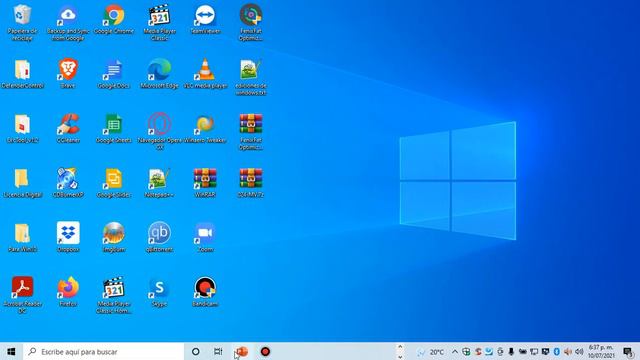Open the 20°C weather widget
This screenshot has width=640, height=360.
click(x=431, y=351)
